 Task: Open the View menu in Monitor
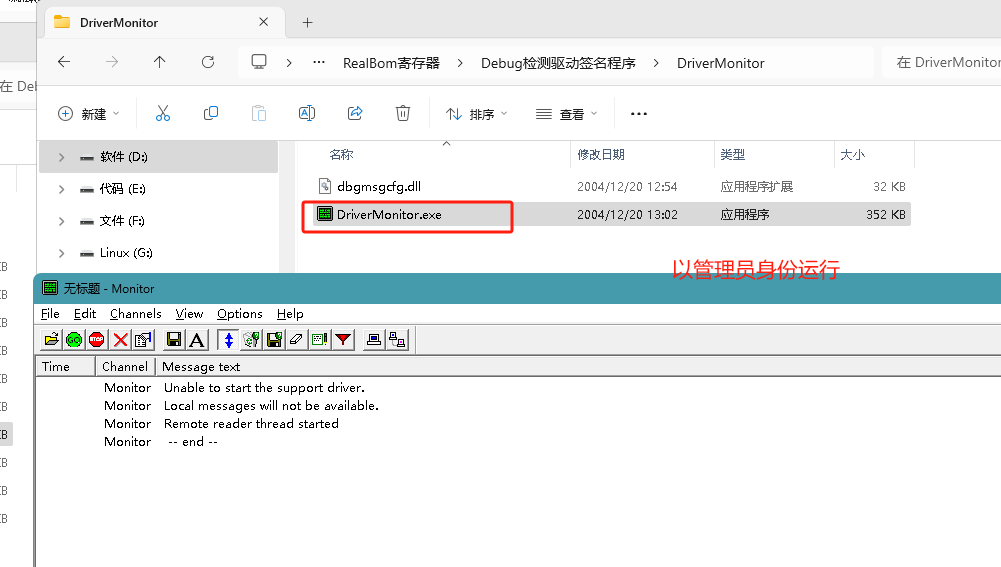189,314
